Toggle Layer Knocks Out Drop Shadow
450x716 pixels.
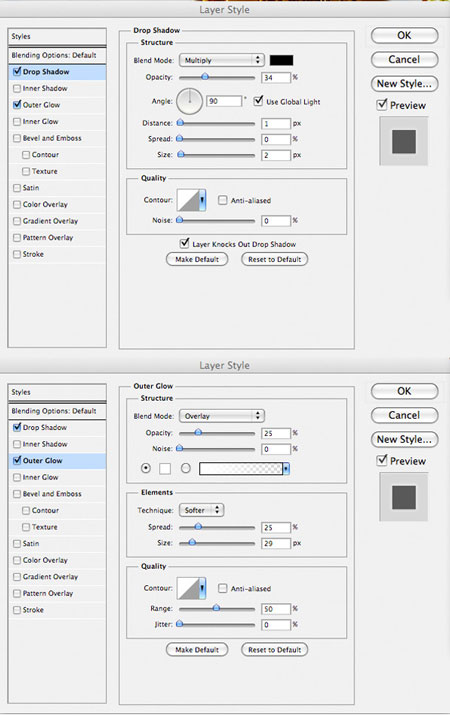tap(185, 243)
